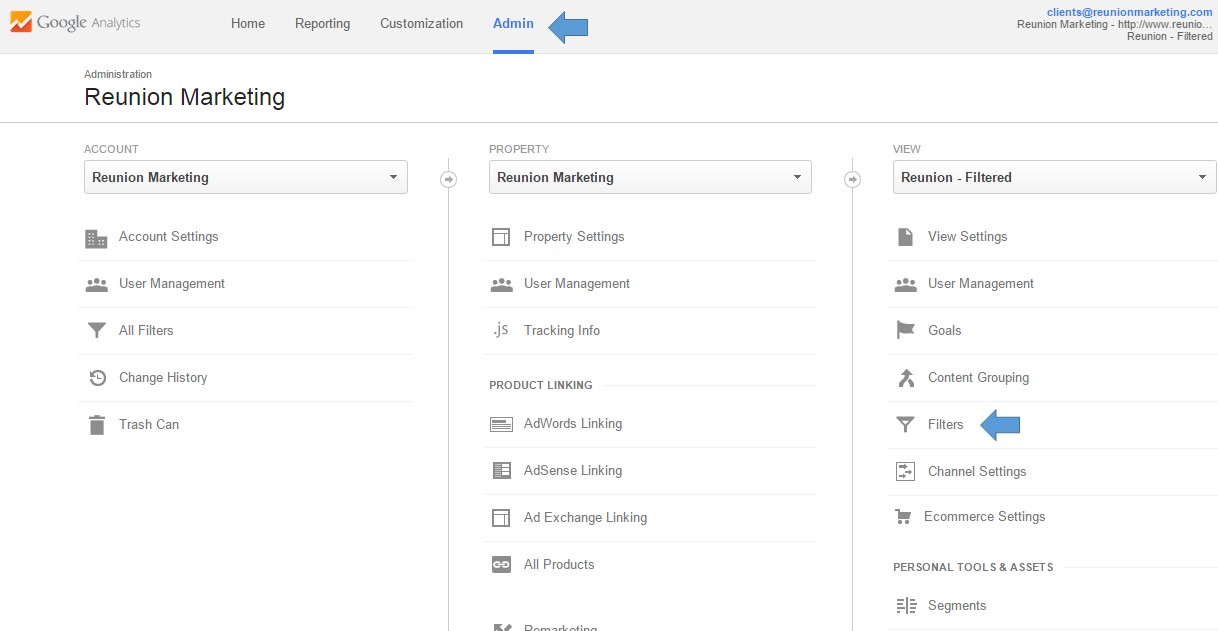
Task: Click the PERSONAL TOOLS & ASSETS label
Action: [x=973, y=567]
